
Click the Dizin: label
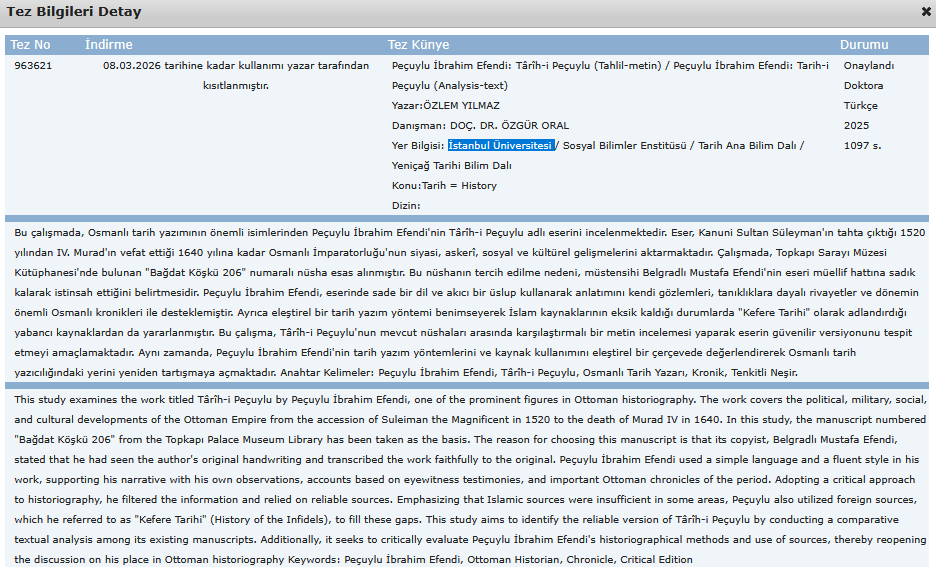(x=406, y=206)
